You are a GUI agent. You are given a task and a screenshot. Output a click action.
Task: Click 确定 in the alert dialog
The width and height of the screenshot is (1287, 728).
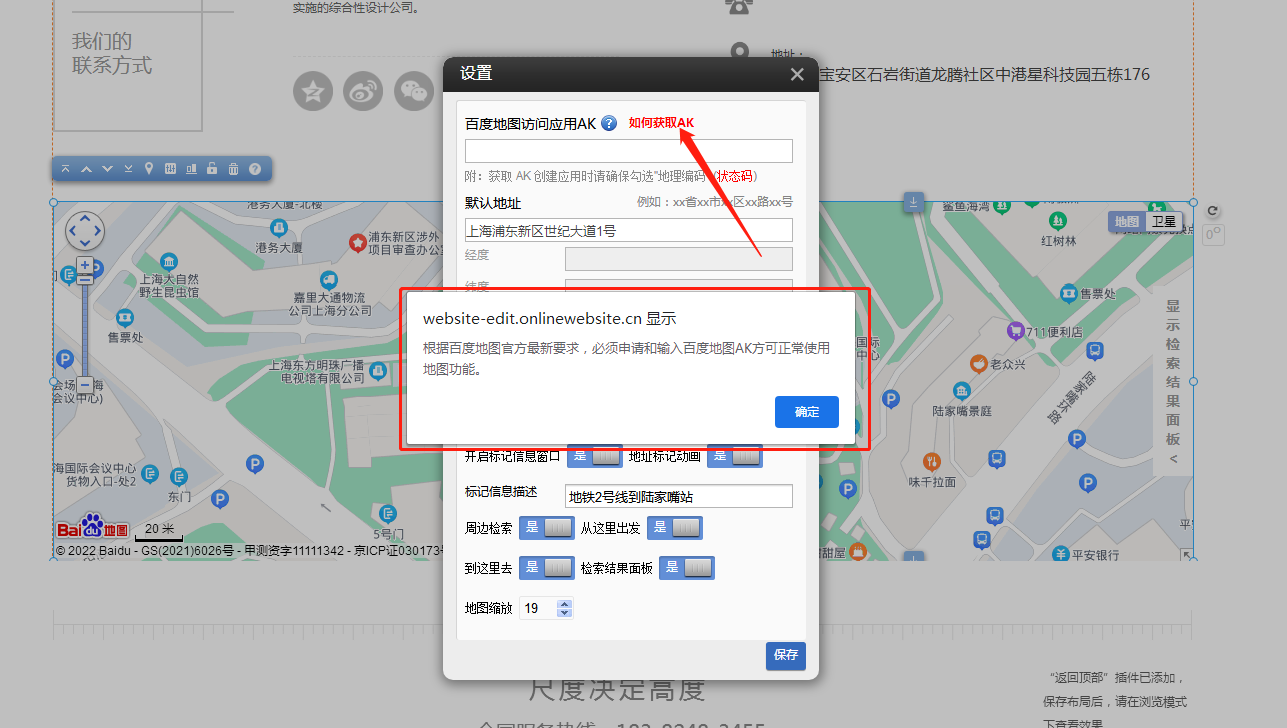(x=806, y=412)
